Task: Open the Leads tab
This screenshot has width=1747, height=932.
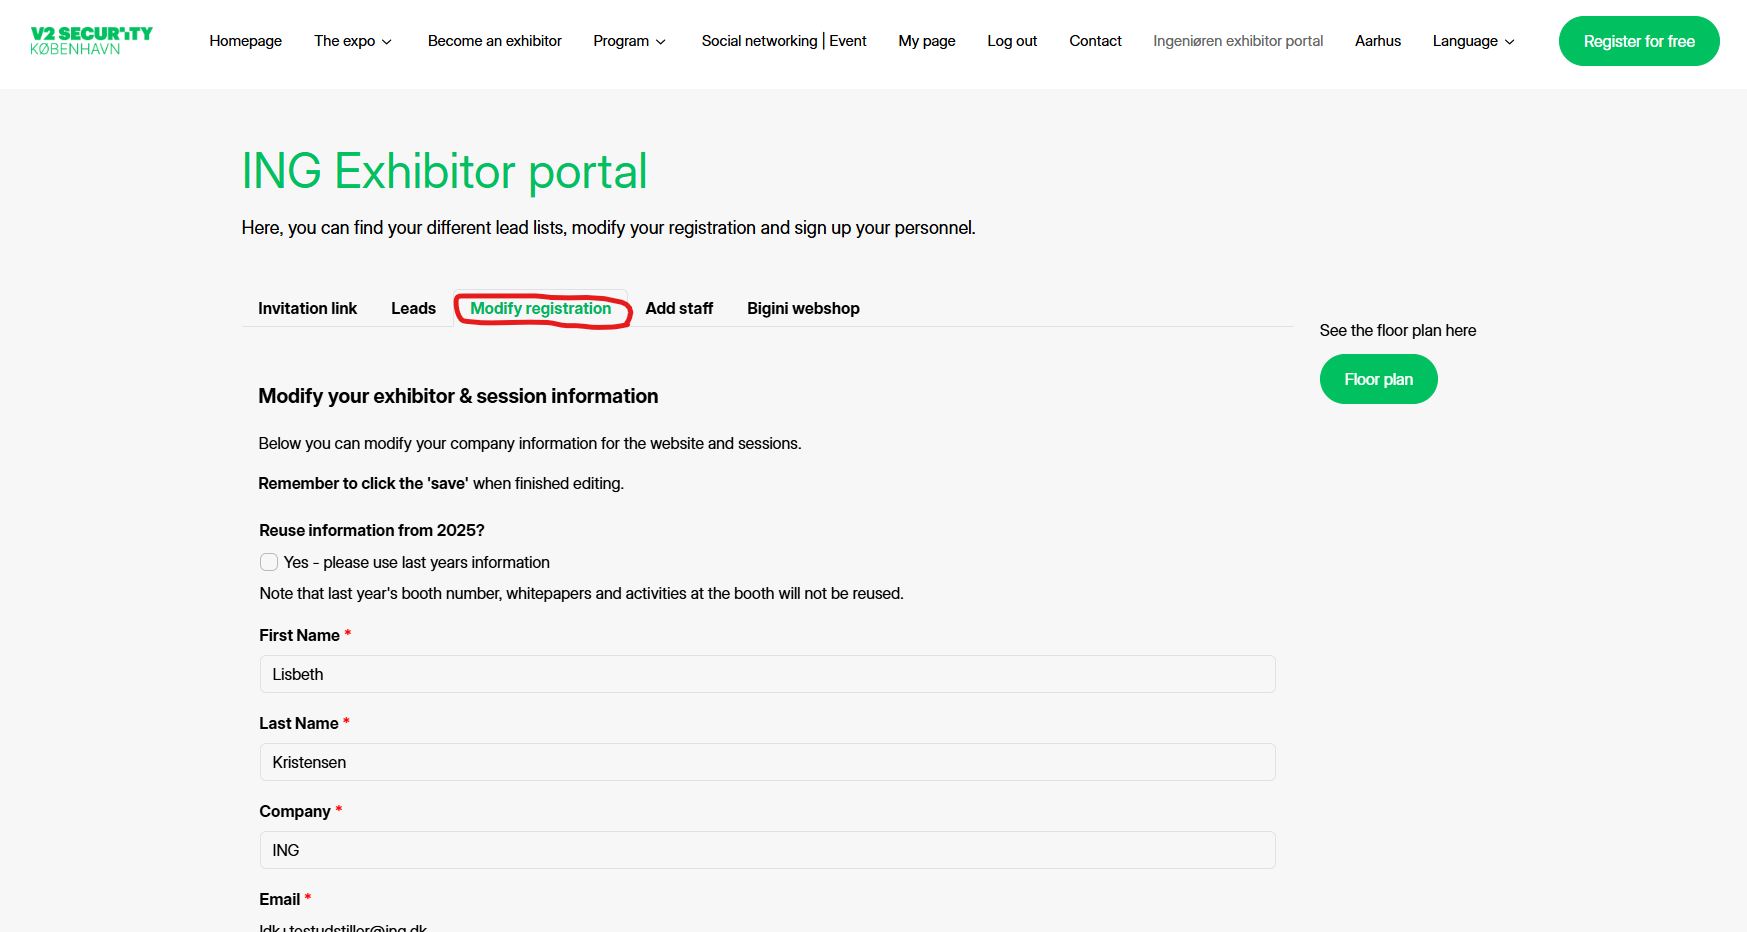Action: tap(413, 308)
